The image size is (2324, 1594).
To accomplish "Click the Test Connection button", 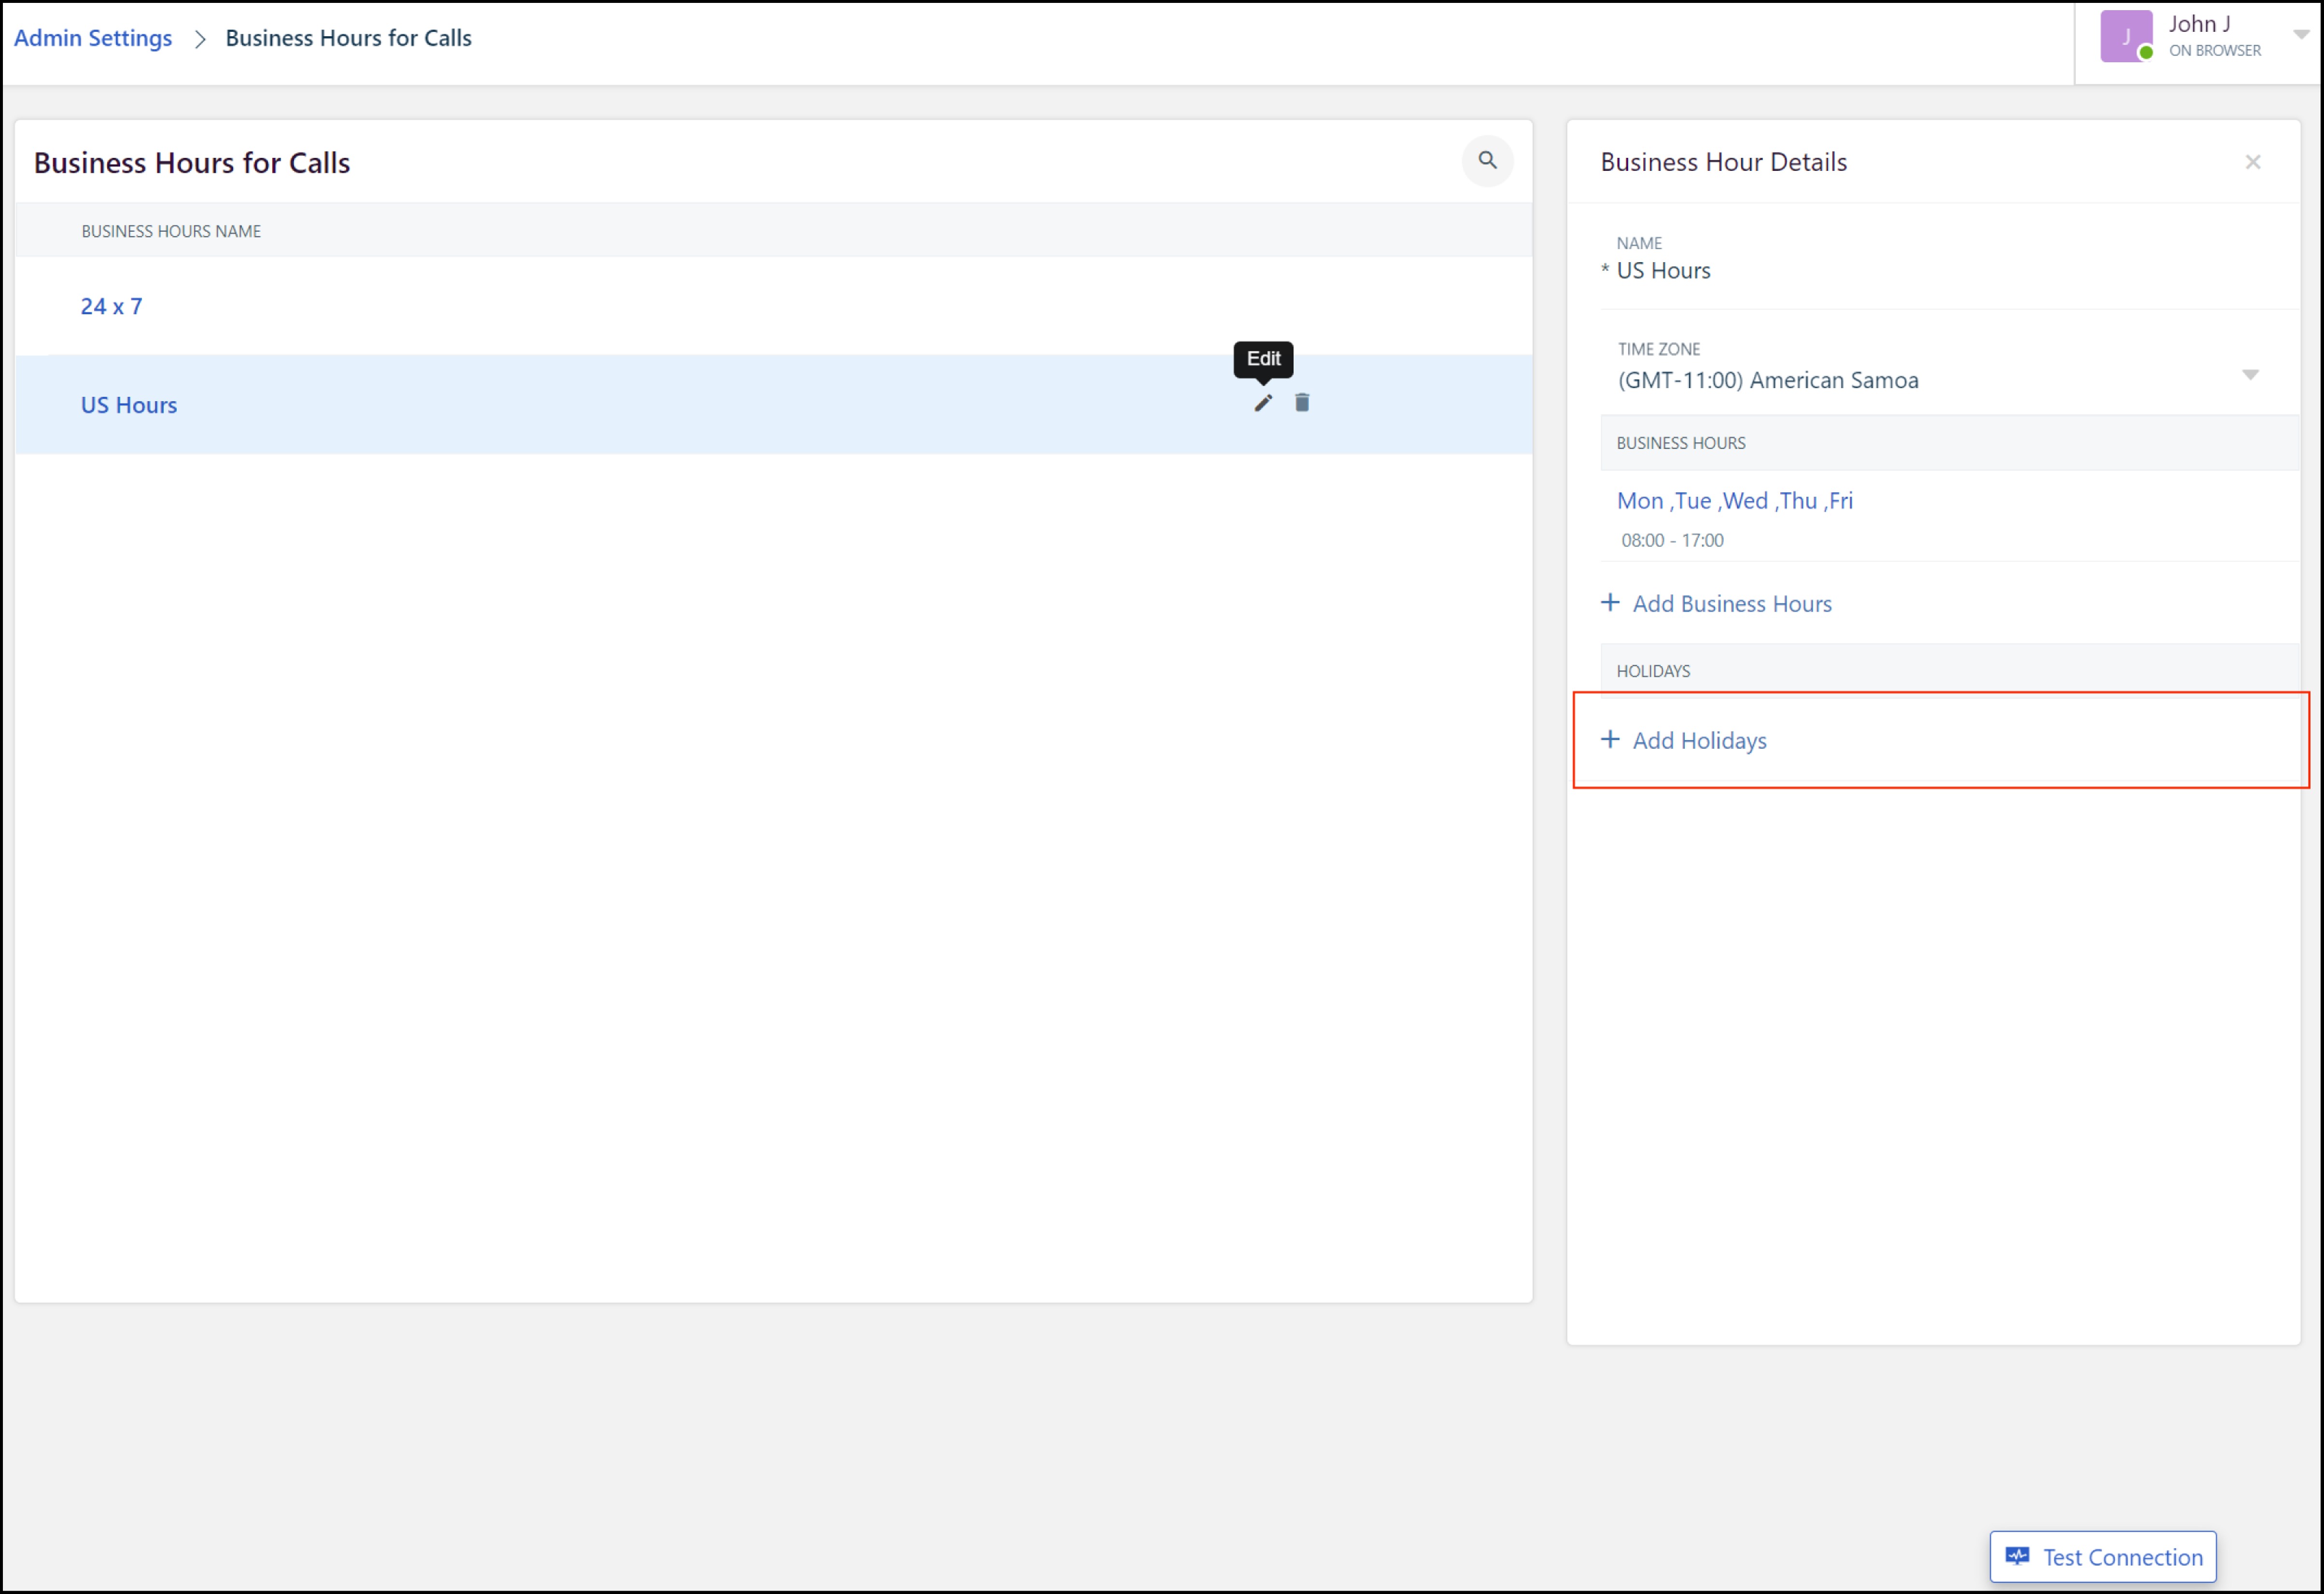I will (x=2103, y=1557).
